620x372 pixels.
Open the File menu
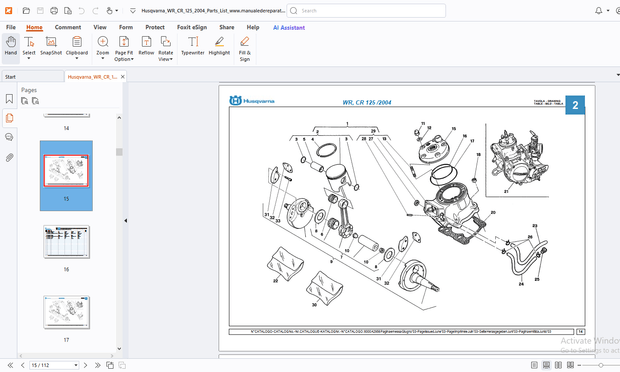point(11,27)
